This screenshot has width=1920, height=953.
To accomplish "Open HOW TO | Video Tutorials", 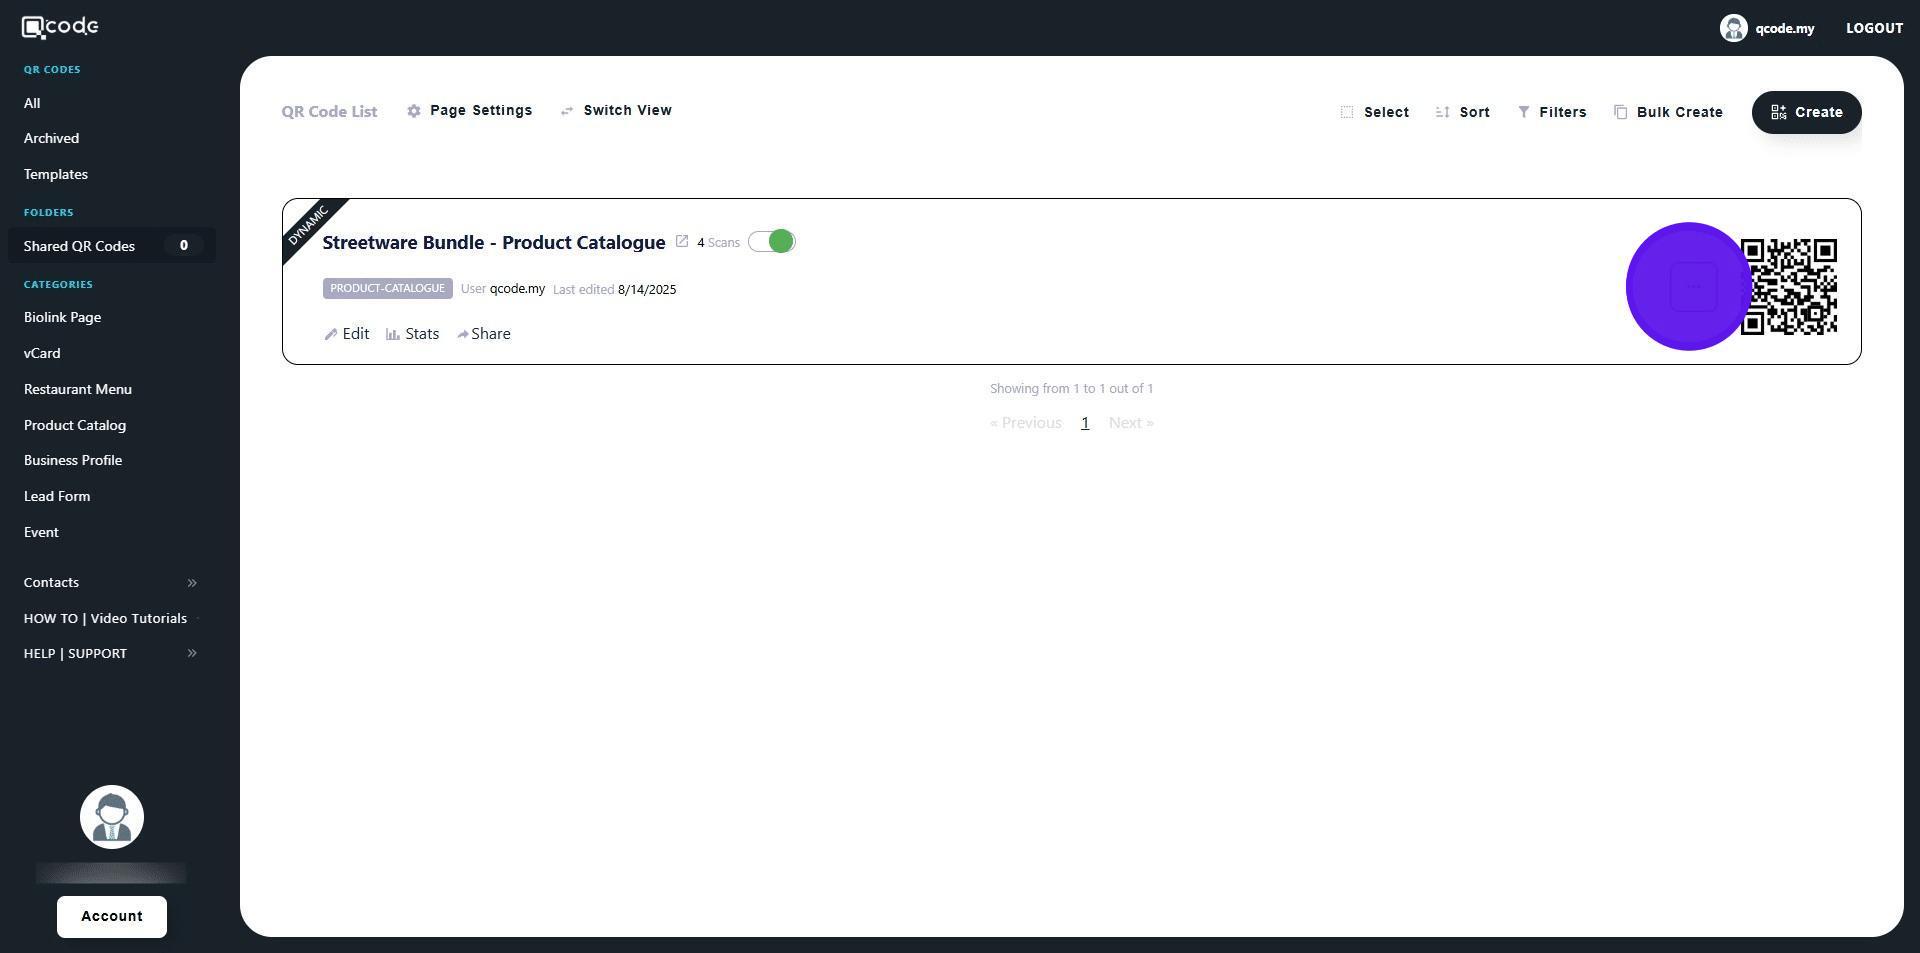I will tap(105, 618).
